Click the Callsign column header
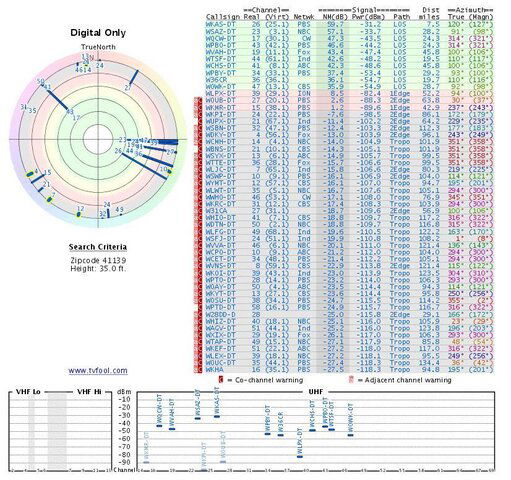 (223, 17)
